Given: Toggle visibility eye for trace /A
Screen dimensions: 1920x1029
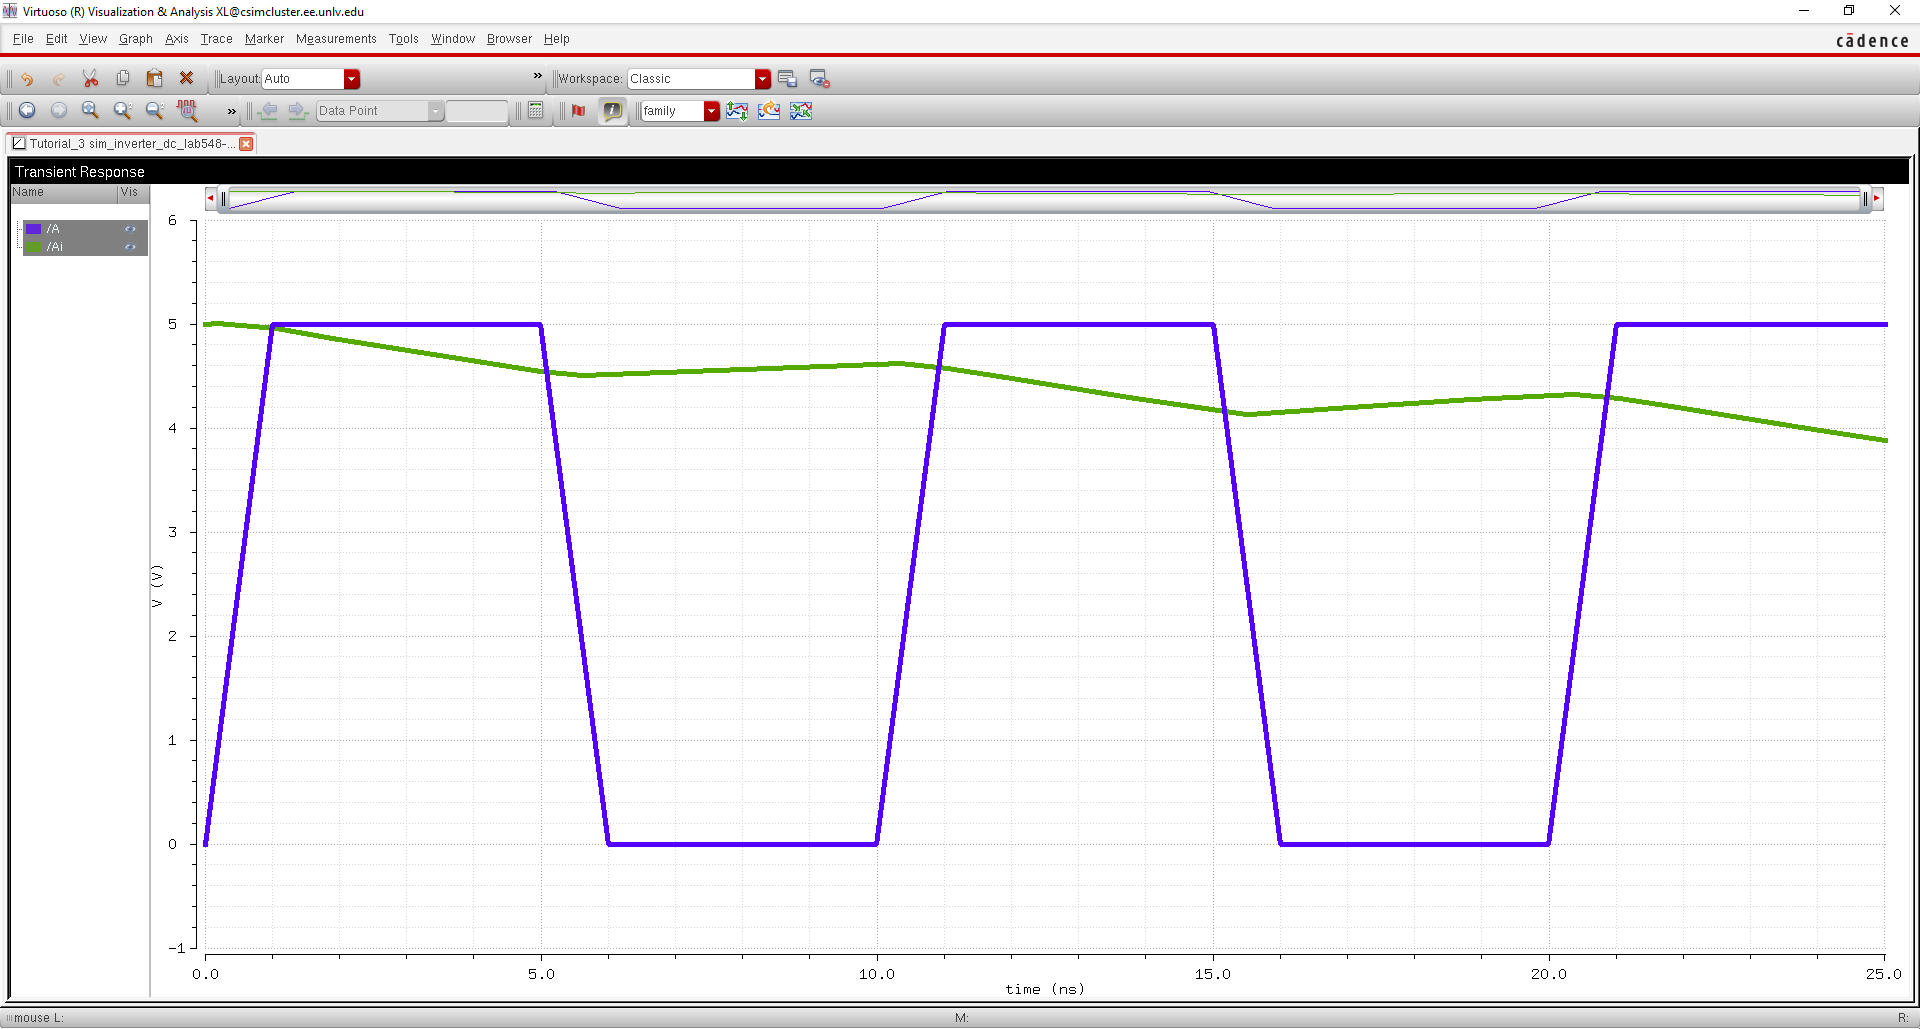Looking at the screenshot, I should pyautogui.click(x=130, y=229).
